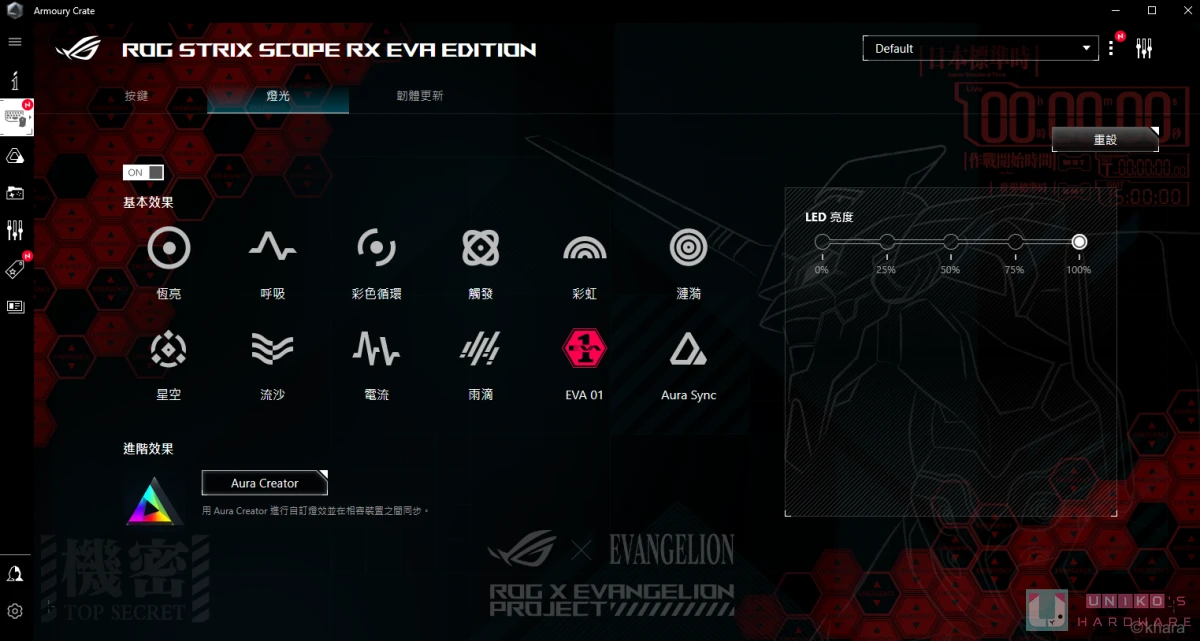Launch Aura Creator with its button
Screen dimensions: 1200x641
265,483
